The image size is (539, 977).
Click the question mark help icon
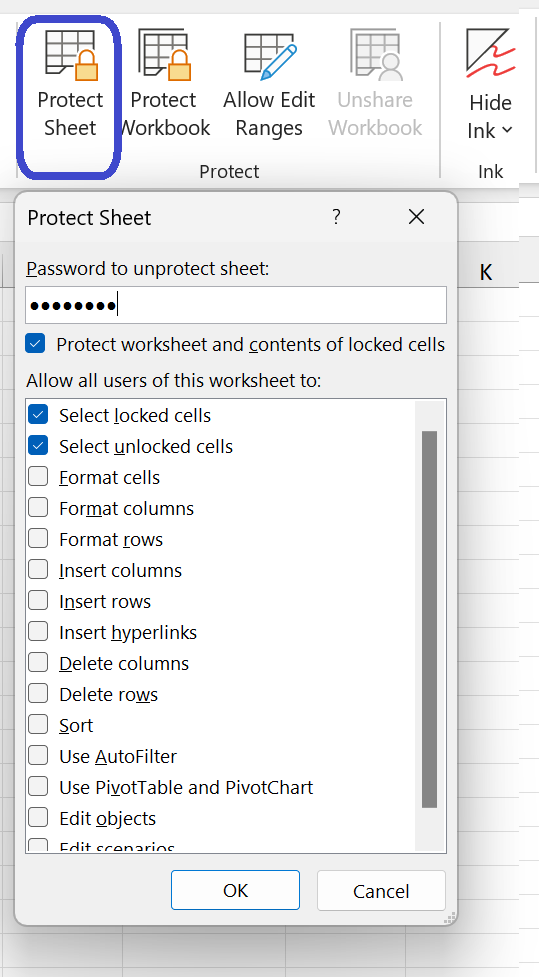(336, 217)
